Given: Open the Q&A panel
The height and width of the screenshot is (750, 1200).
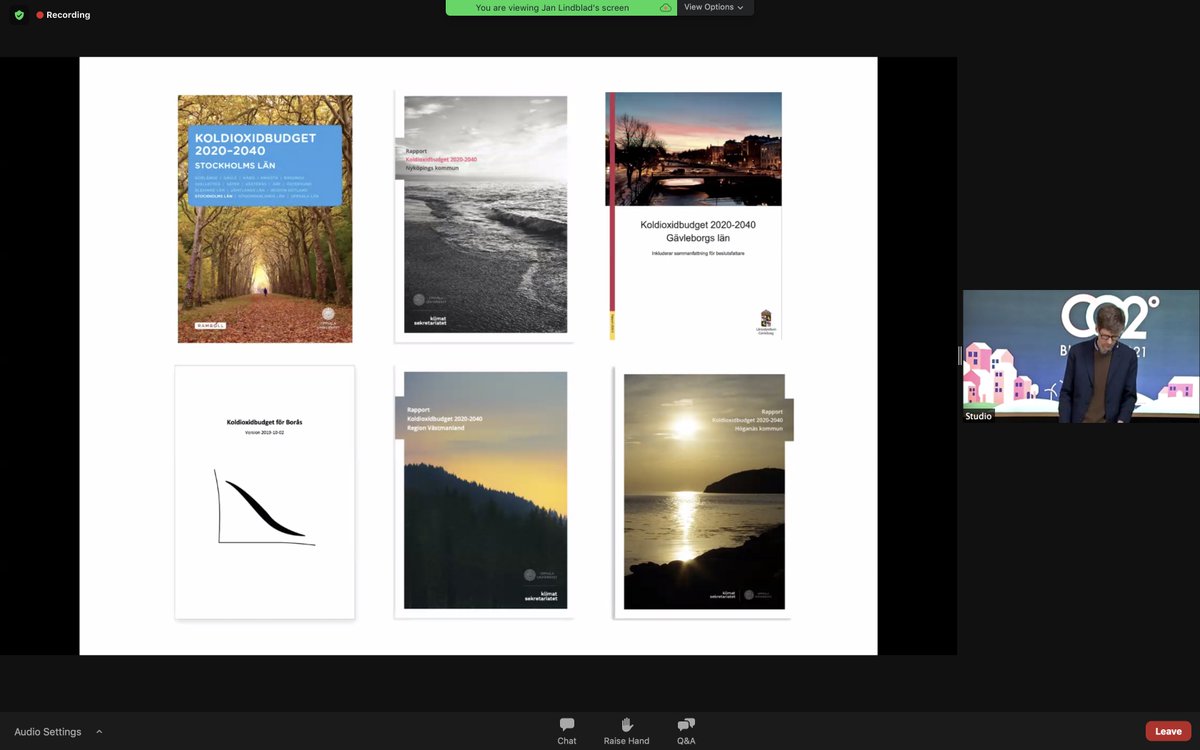Looking at the screenshot, I should [x=686, y=731].
